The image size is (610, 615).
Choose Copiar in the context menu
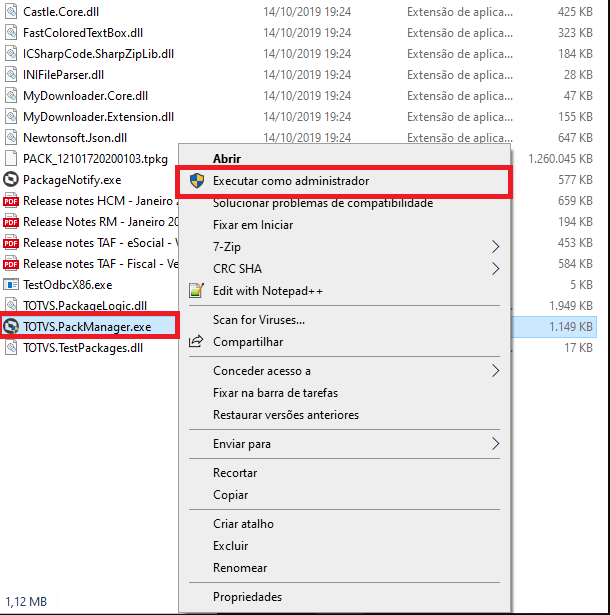tap(230, 495)
